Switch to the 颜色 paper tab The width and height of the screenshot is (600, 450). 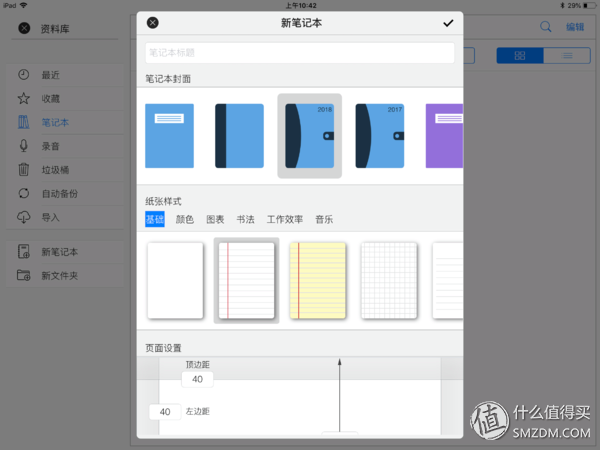pyautogui.click(x=185, y=219)
